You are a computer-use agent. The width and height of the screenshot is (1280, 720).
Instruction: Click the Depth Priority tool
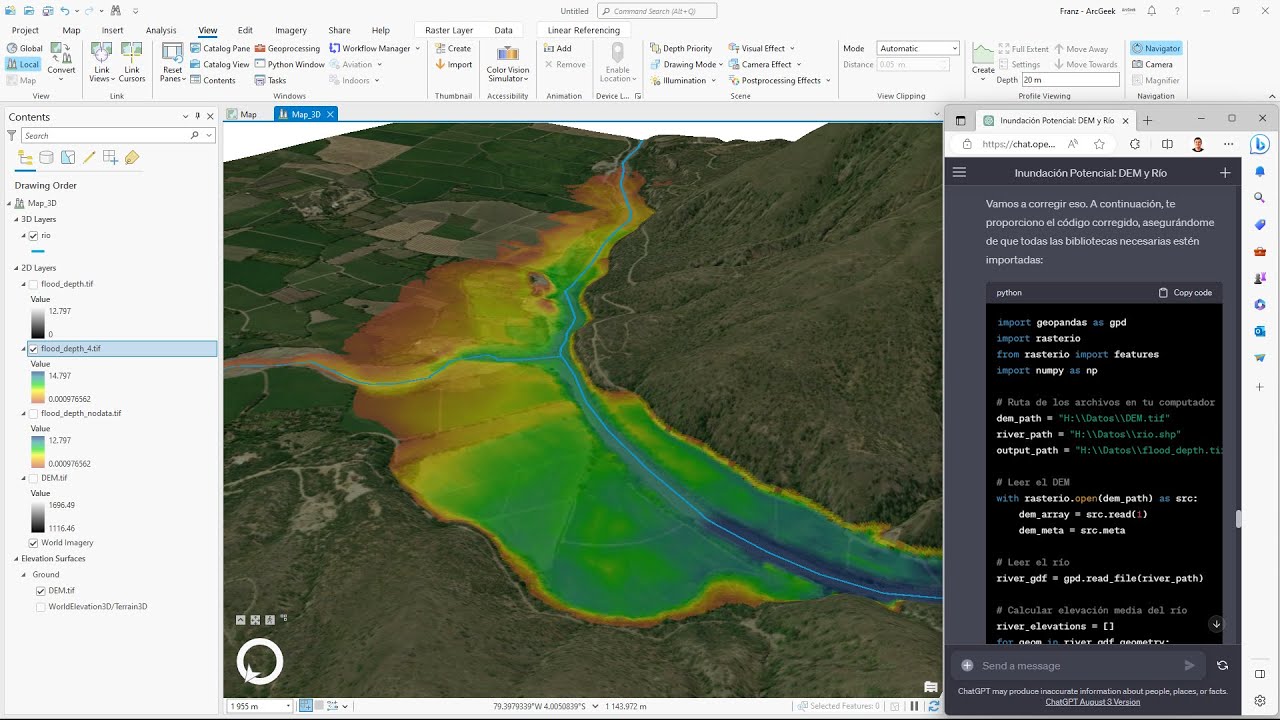click(681, 48)
